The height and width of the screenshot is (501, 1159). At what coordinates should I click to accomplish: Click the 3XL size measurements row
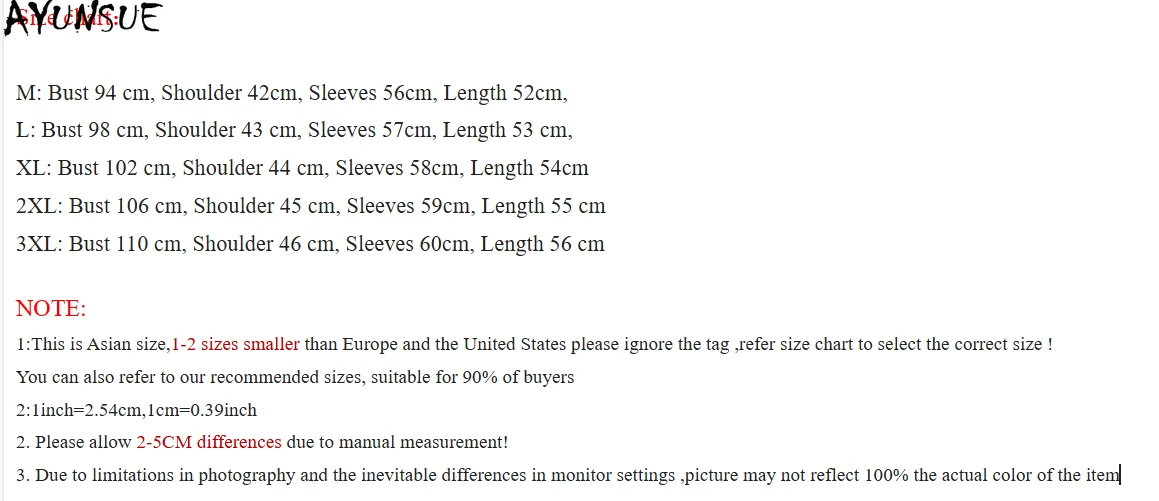point(310,244)
